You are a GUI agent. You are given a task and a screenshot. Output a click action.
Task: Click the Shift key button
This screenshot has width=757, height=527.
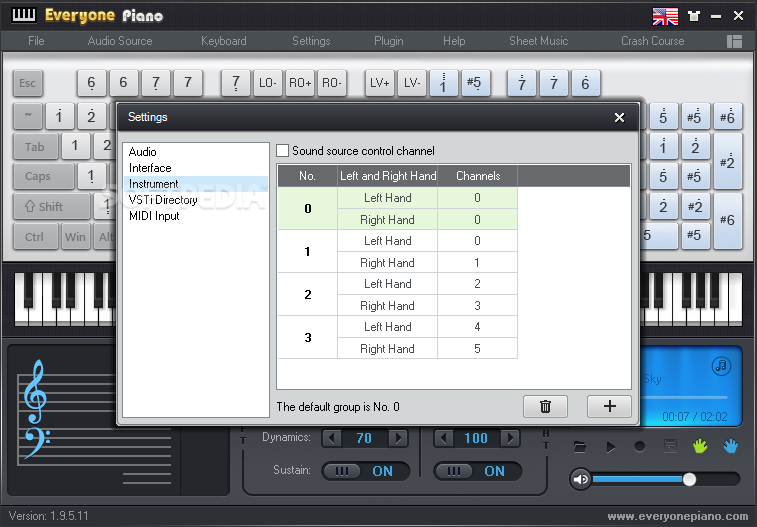51,207
